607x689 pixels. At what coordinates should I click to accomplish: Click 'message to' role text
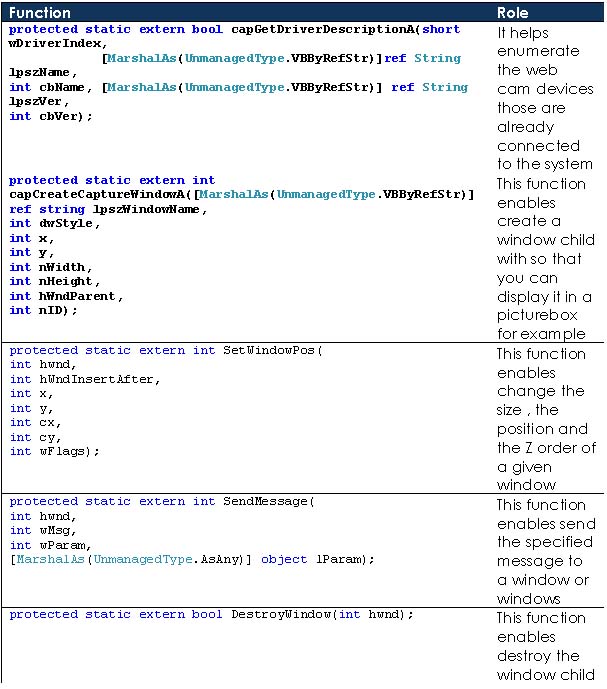[540, 562]
